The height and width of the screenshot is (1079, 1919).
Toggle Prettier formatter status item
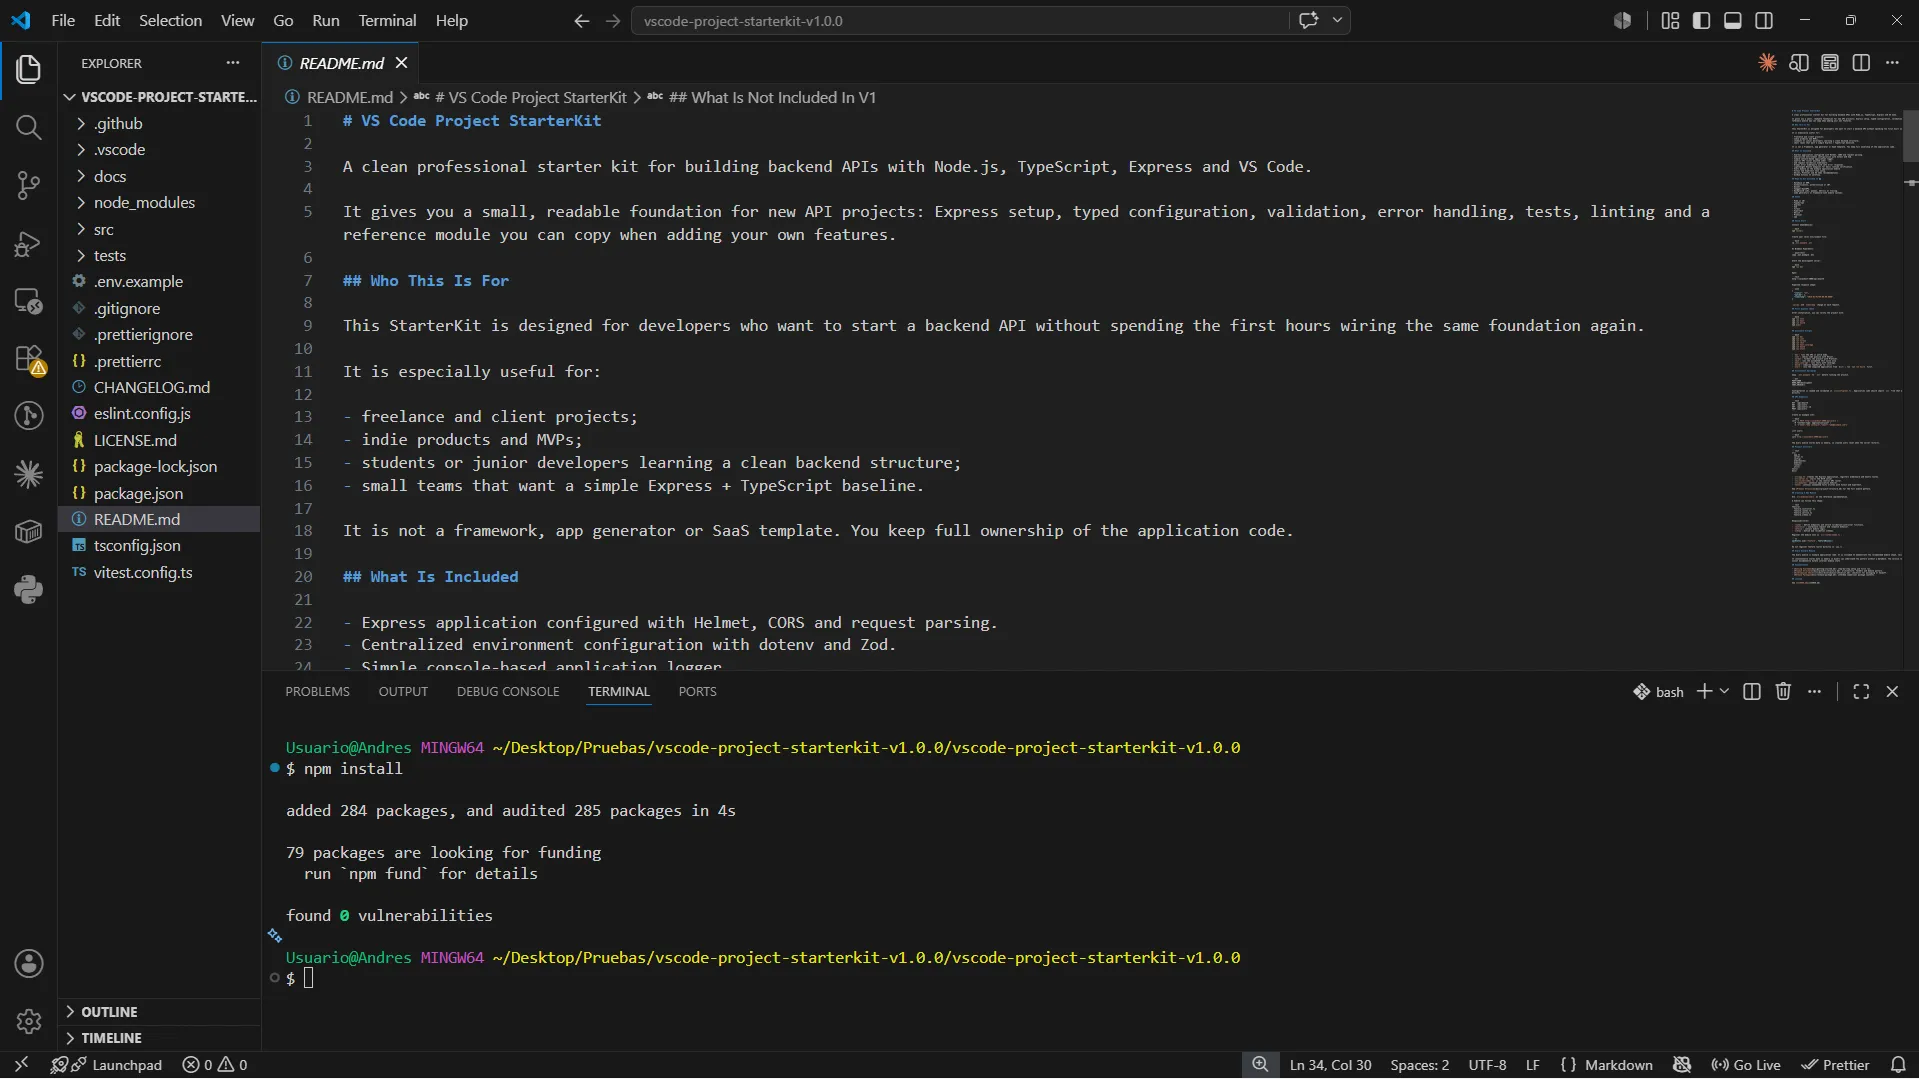[x=1836, y=1065]
